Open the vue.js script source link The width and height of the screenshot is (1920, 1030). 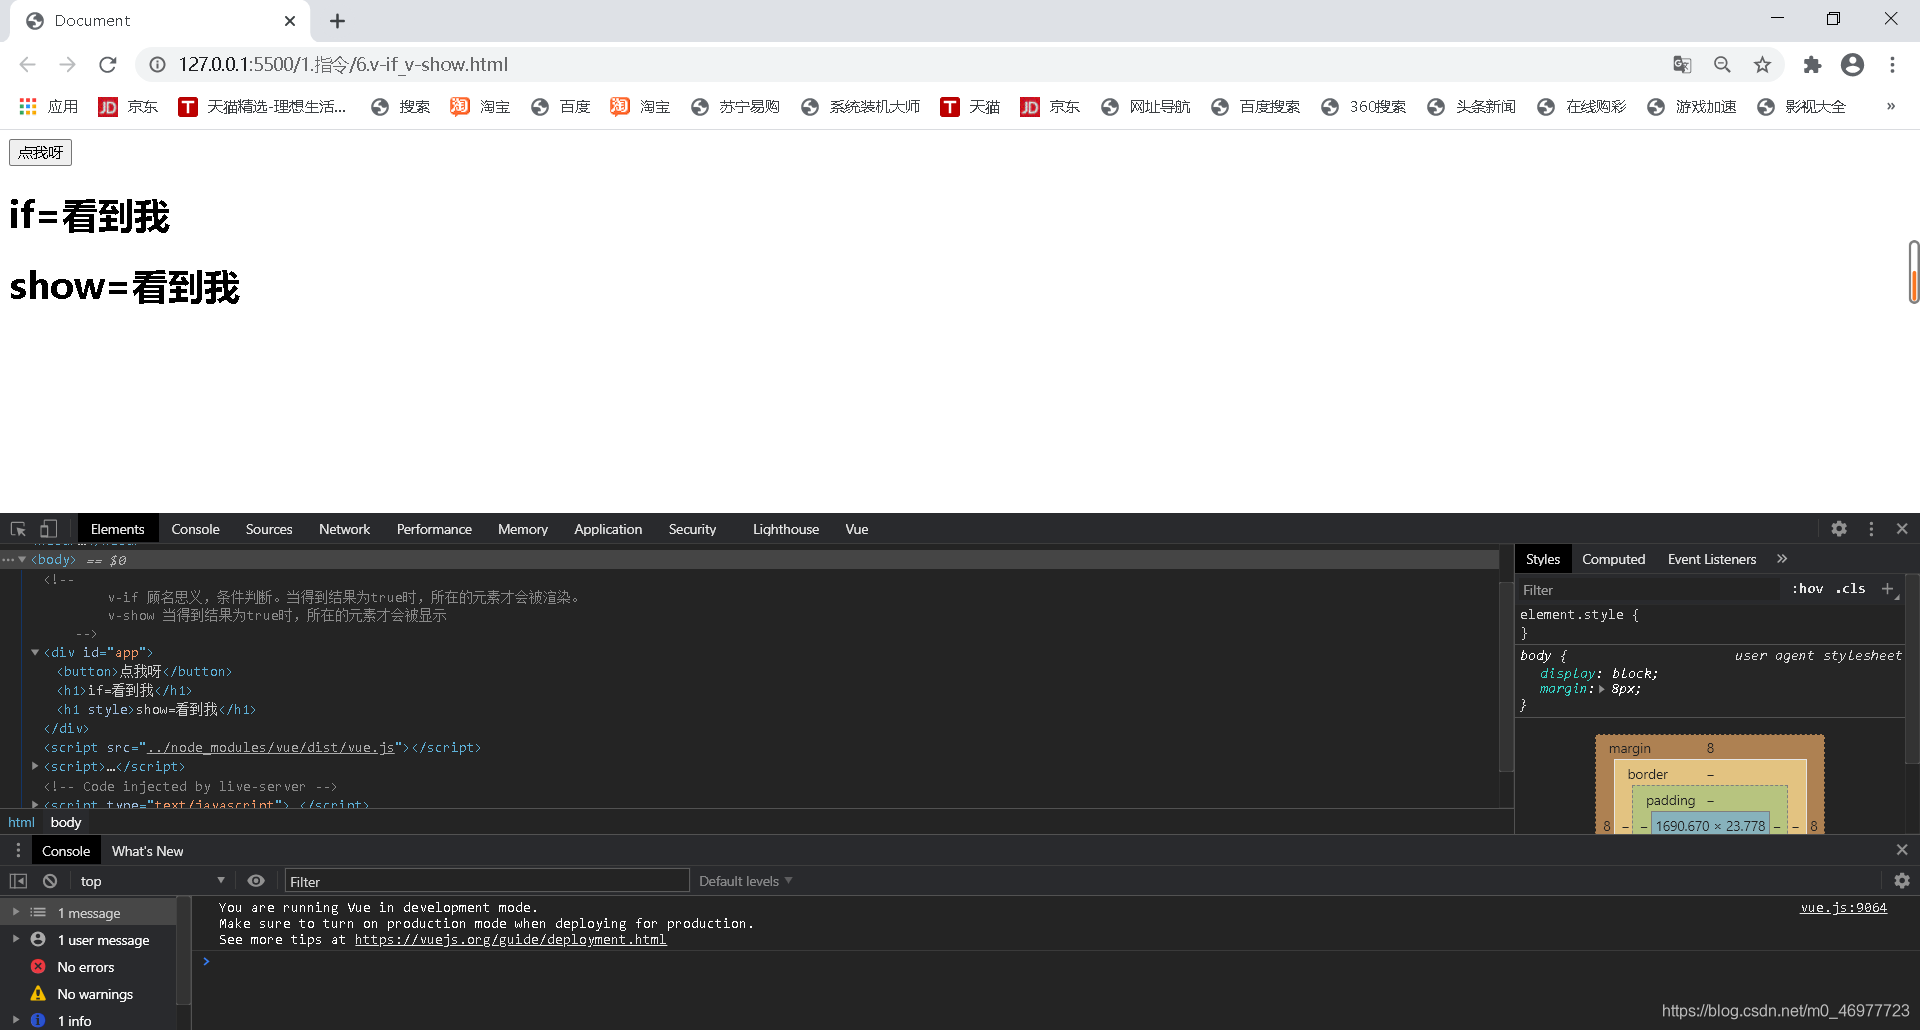pos(271,747)
